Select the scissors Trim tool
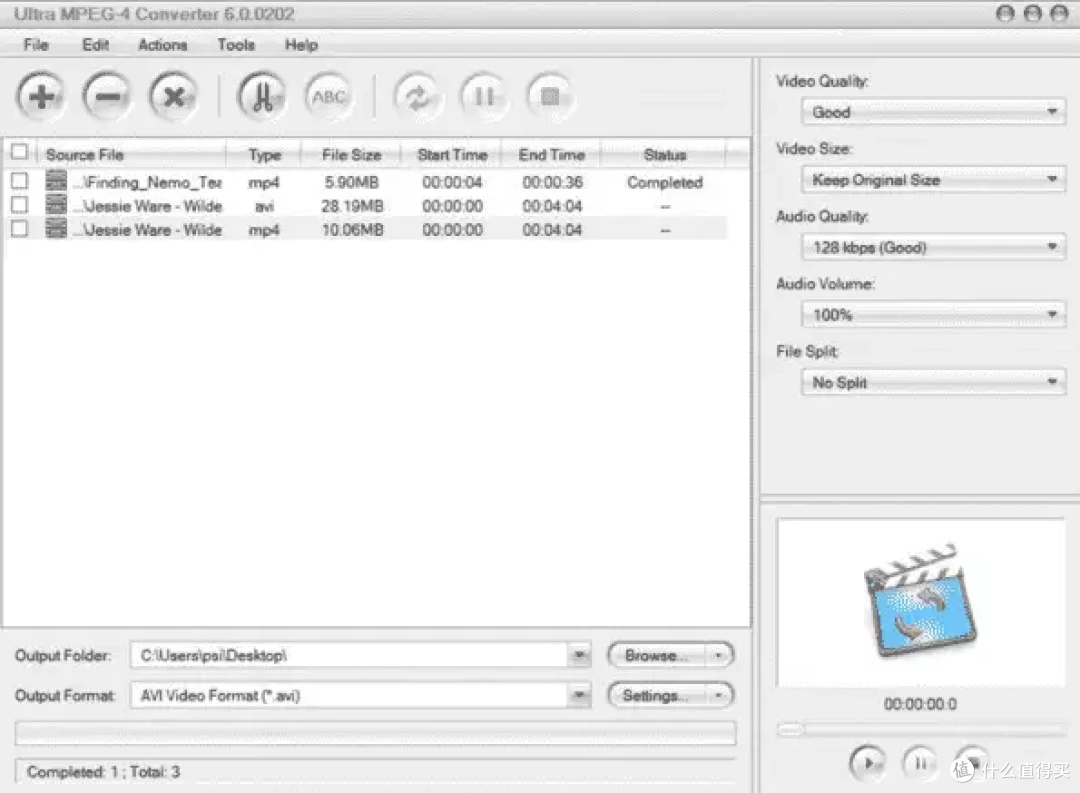1080x793 pixels. [x=262, y=97]
